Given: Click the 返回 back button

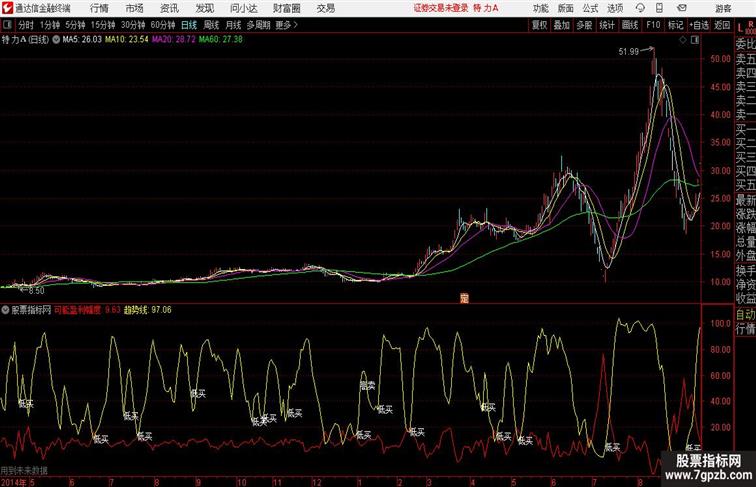Looking at the screenshot, I should point(722,25).
